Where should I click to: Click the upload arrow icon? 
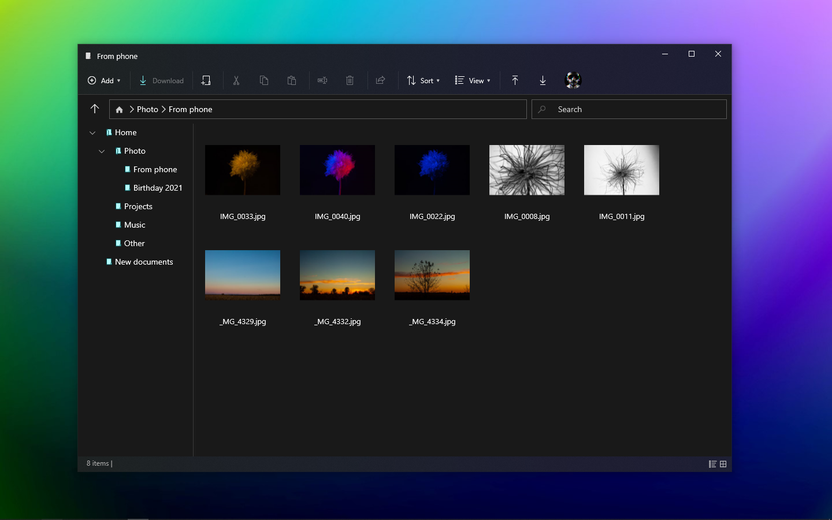coord(515,81)
